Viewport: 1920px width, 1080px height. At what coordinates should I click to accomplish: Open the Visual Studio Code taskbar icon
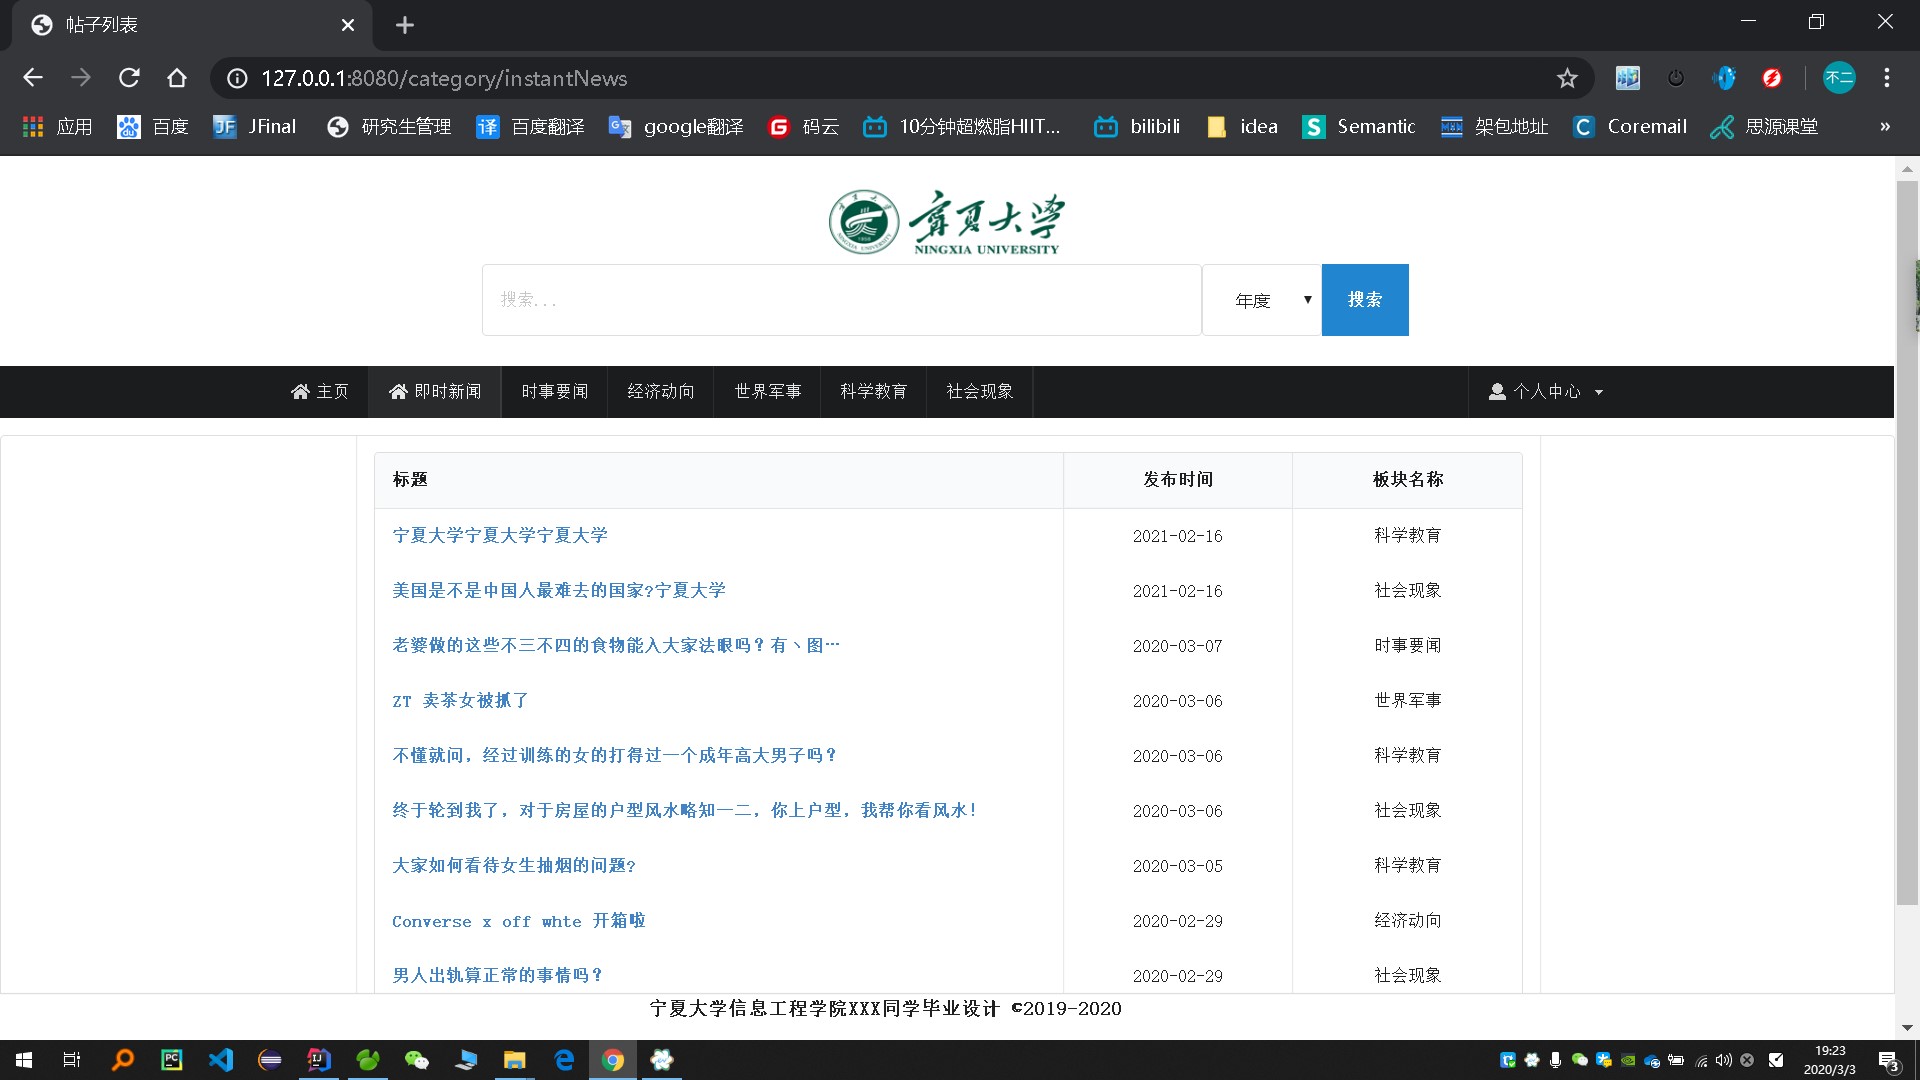point(221,1060)
